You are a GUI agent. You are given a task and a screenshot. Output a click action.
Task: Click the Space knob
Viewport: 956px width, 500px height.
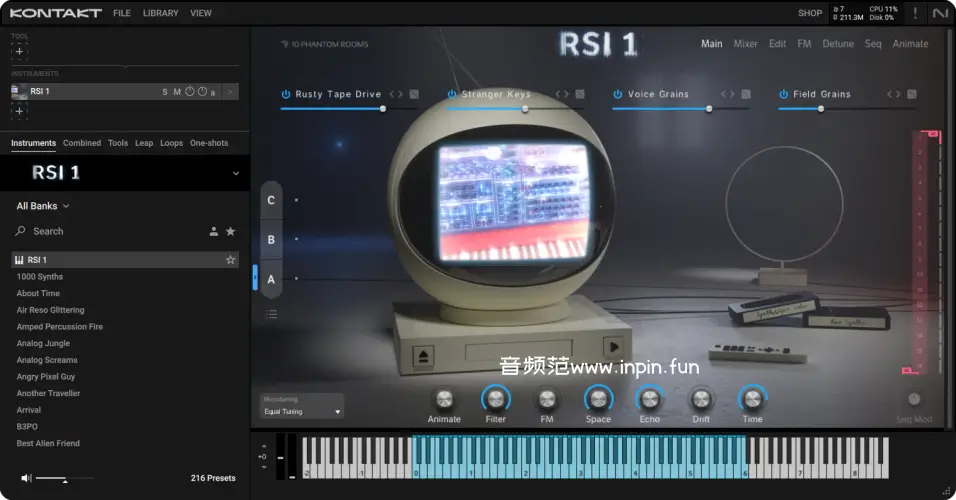598,399
